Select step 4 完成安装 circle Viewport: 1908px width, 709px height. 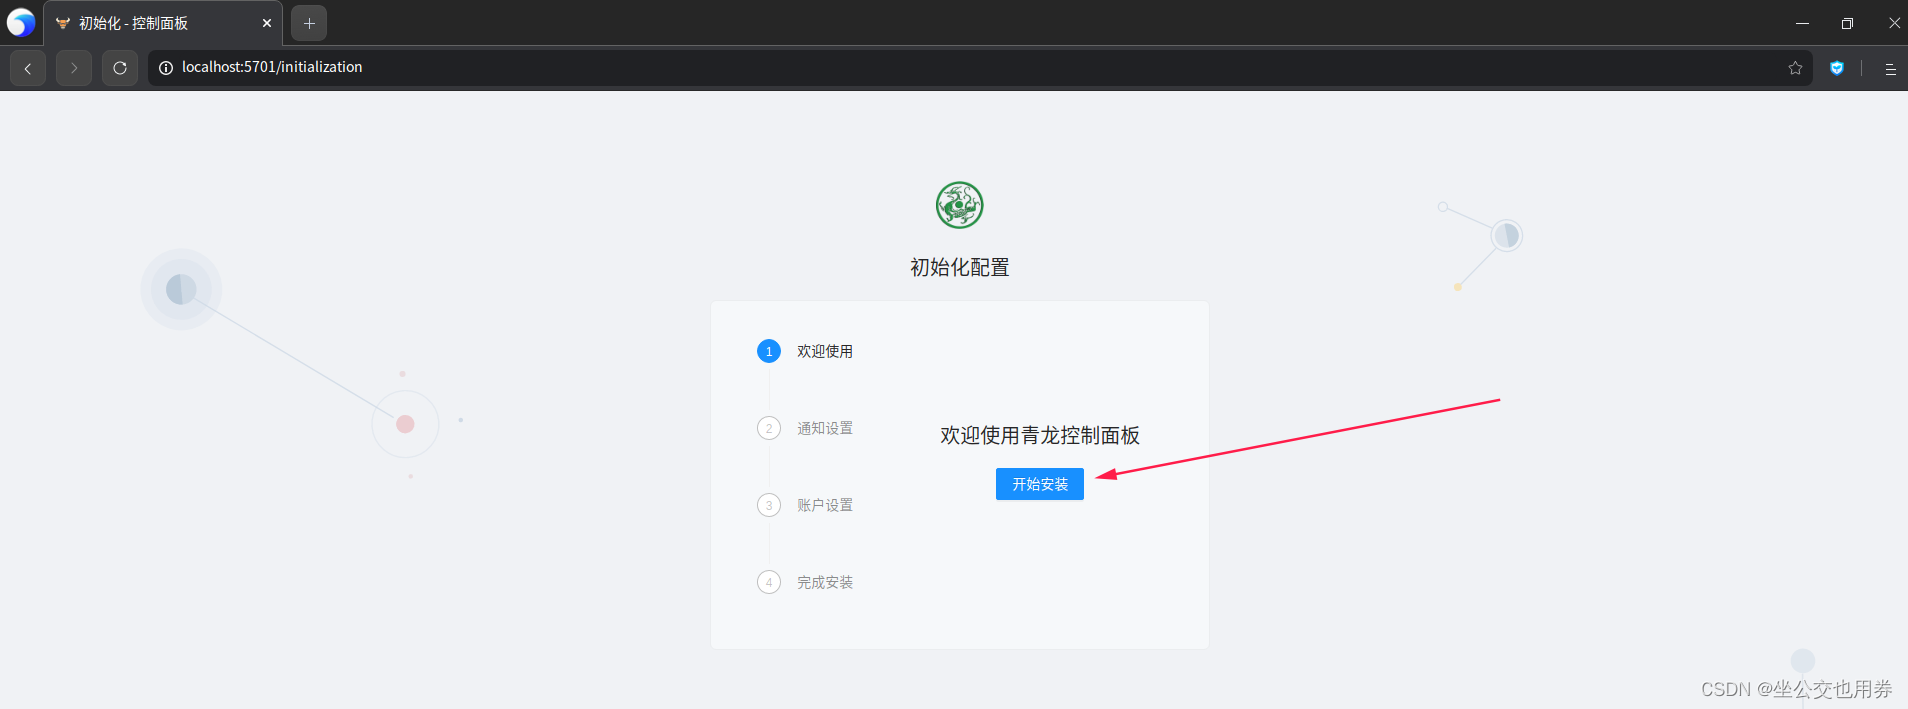(x=769, y=582)
